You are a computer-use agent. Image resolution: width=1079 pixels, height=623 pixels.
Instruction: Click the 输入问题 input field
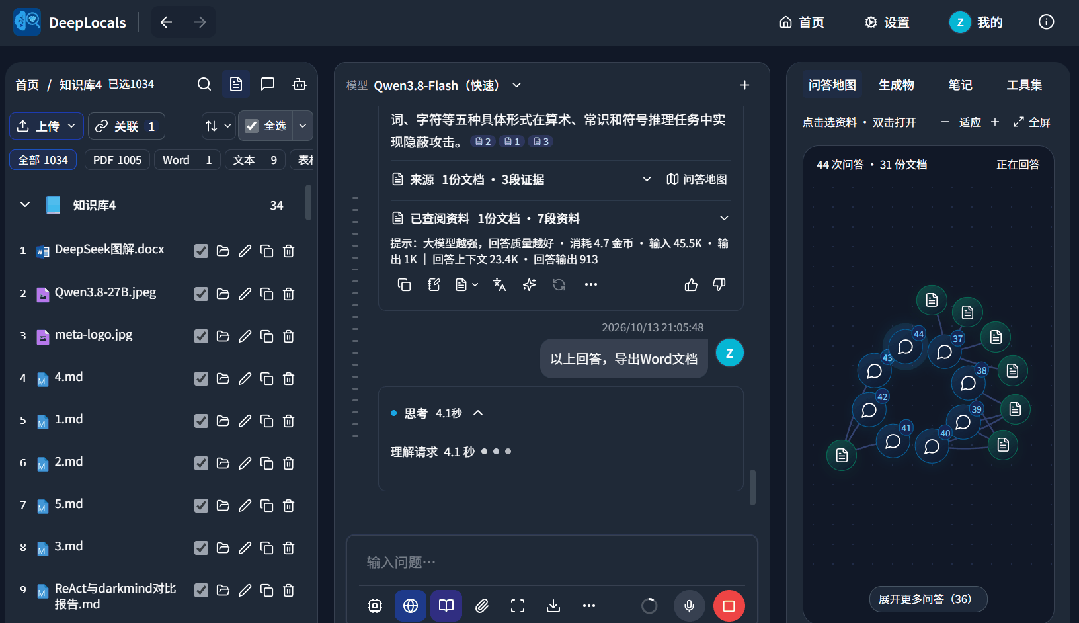pyautogui.click(x=551, y=562)
